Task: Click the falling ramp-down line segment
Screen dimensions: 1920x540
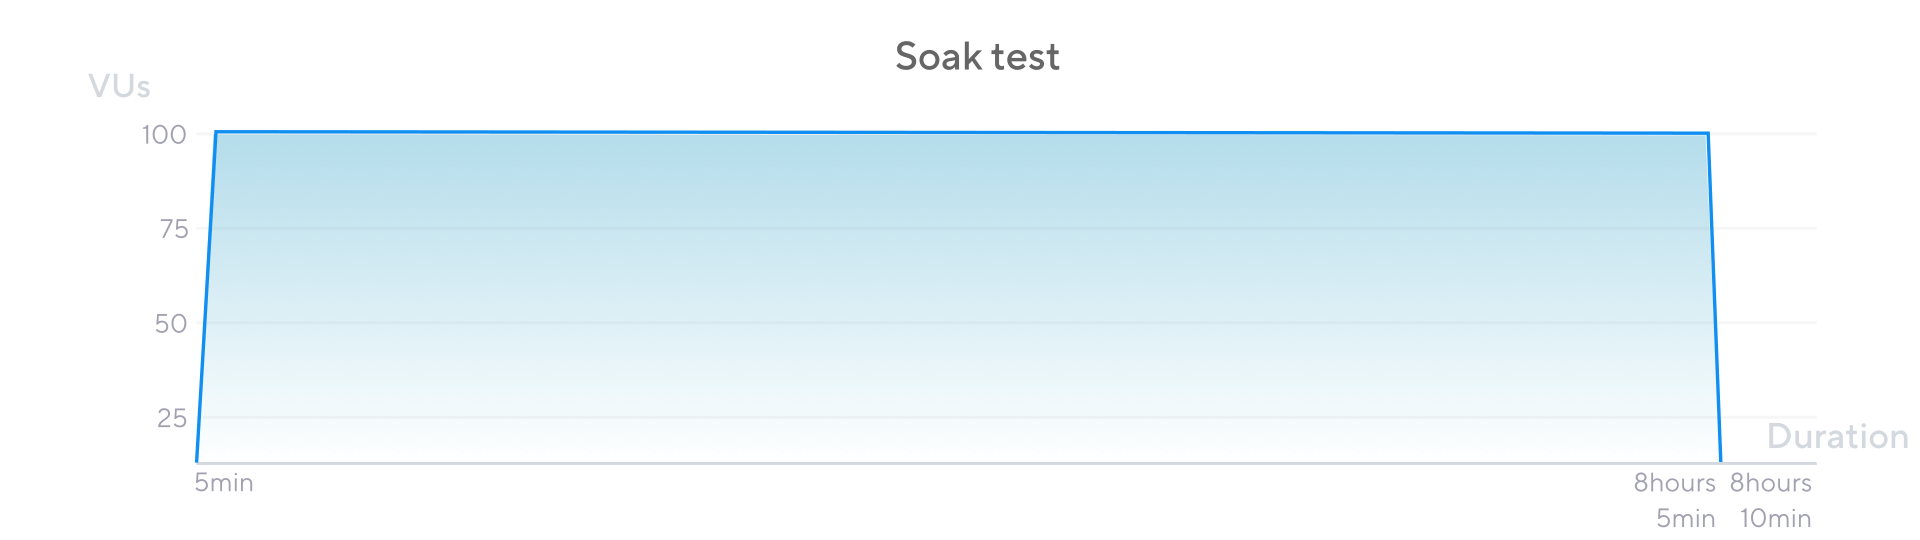Action: (x=1714, y=297)
